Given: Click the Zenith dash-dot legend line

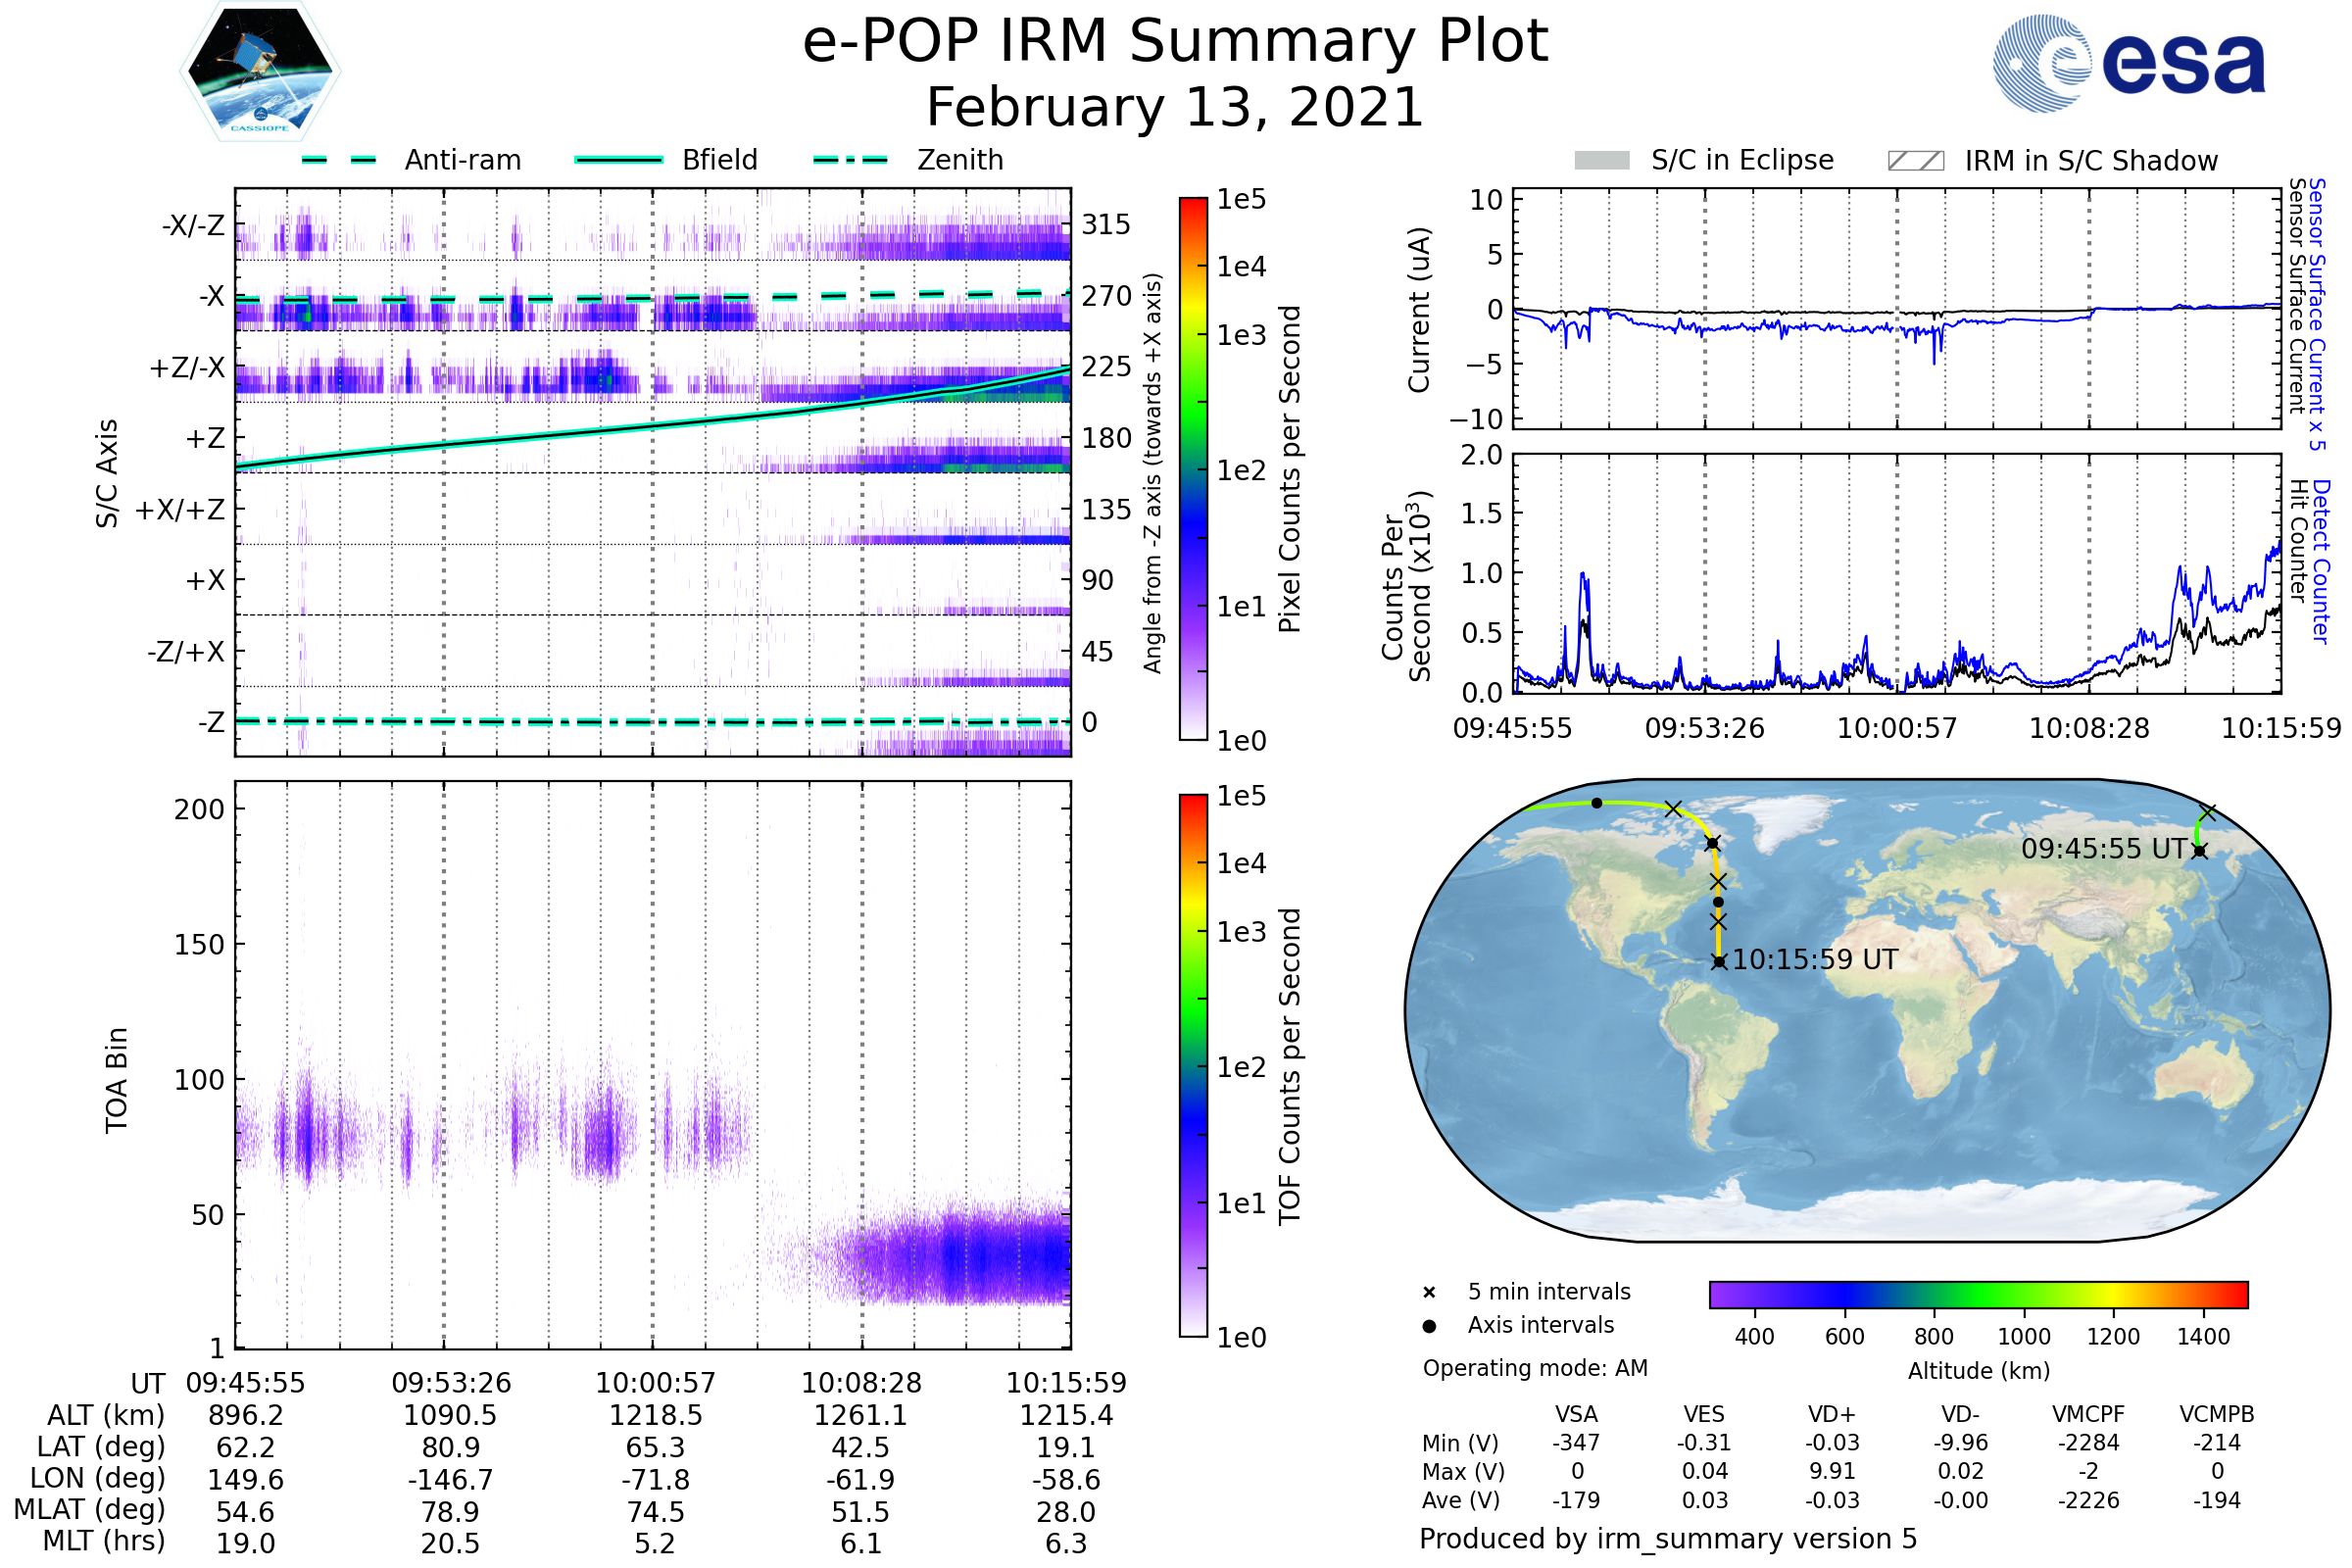Looking at the screenshot, I should coord(851,160).
